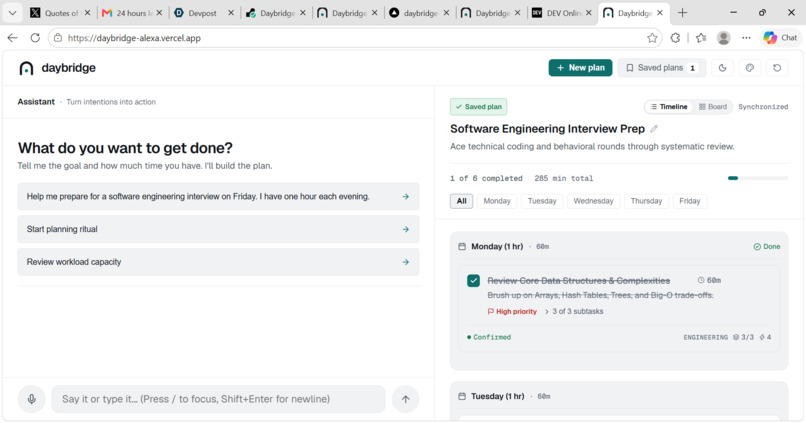Choose 'Start planning ritual' suggestion
Viewport: 806px width, 423px height.
pos(218,229)
